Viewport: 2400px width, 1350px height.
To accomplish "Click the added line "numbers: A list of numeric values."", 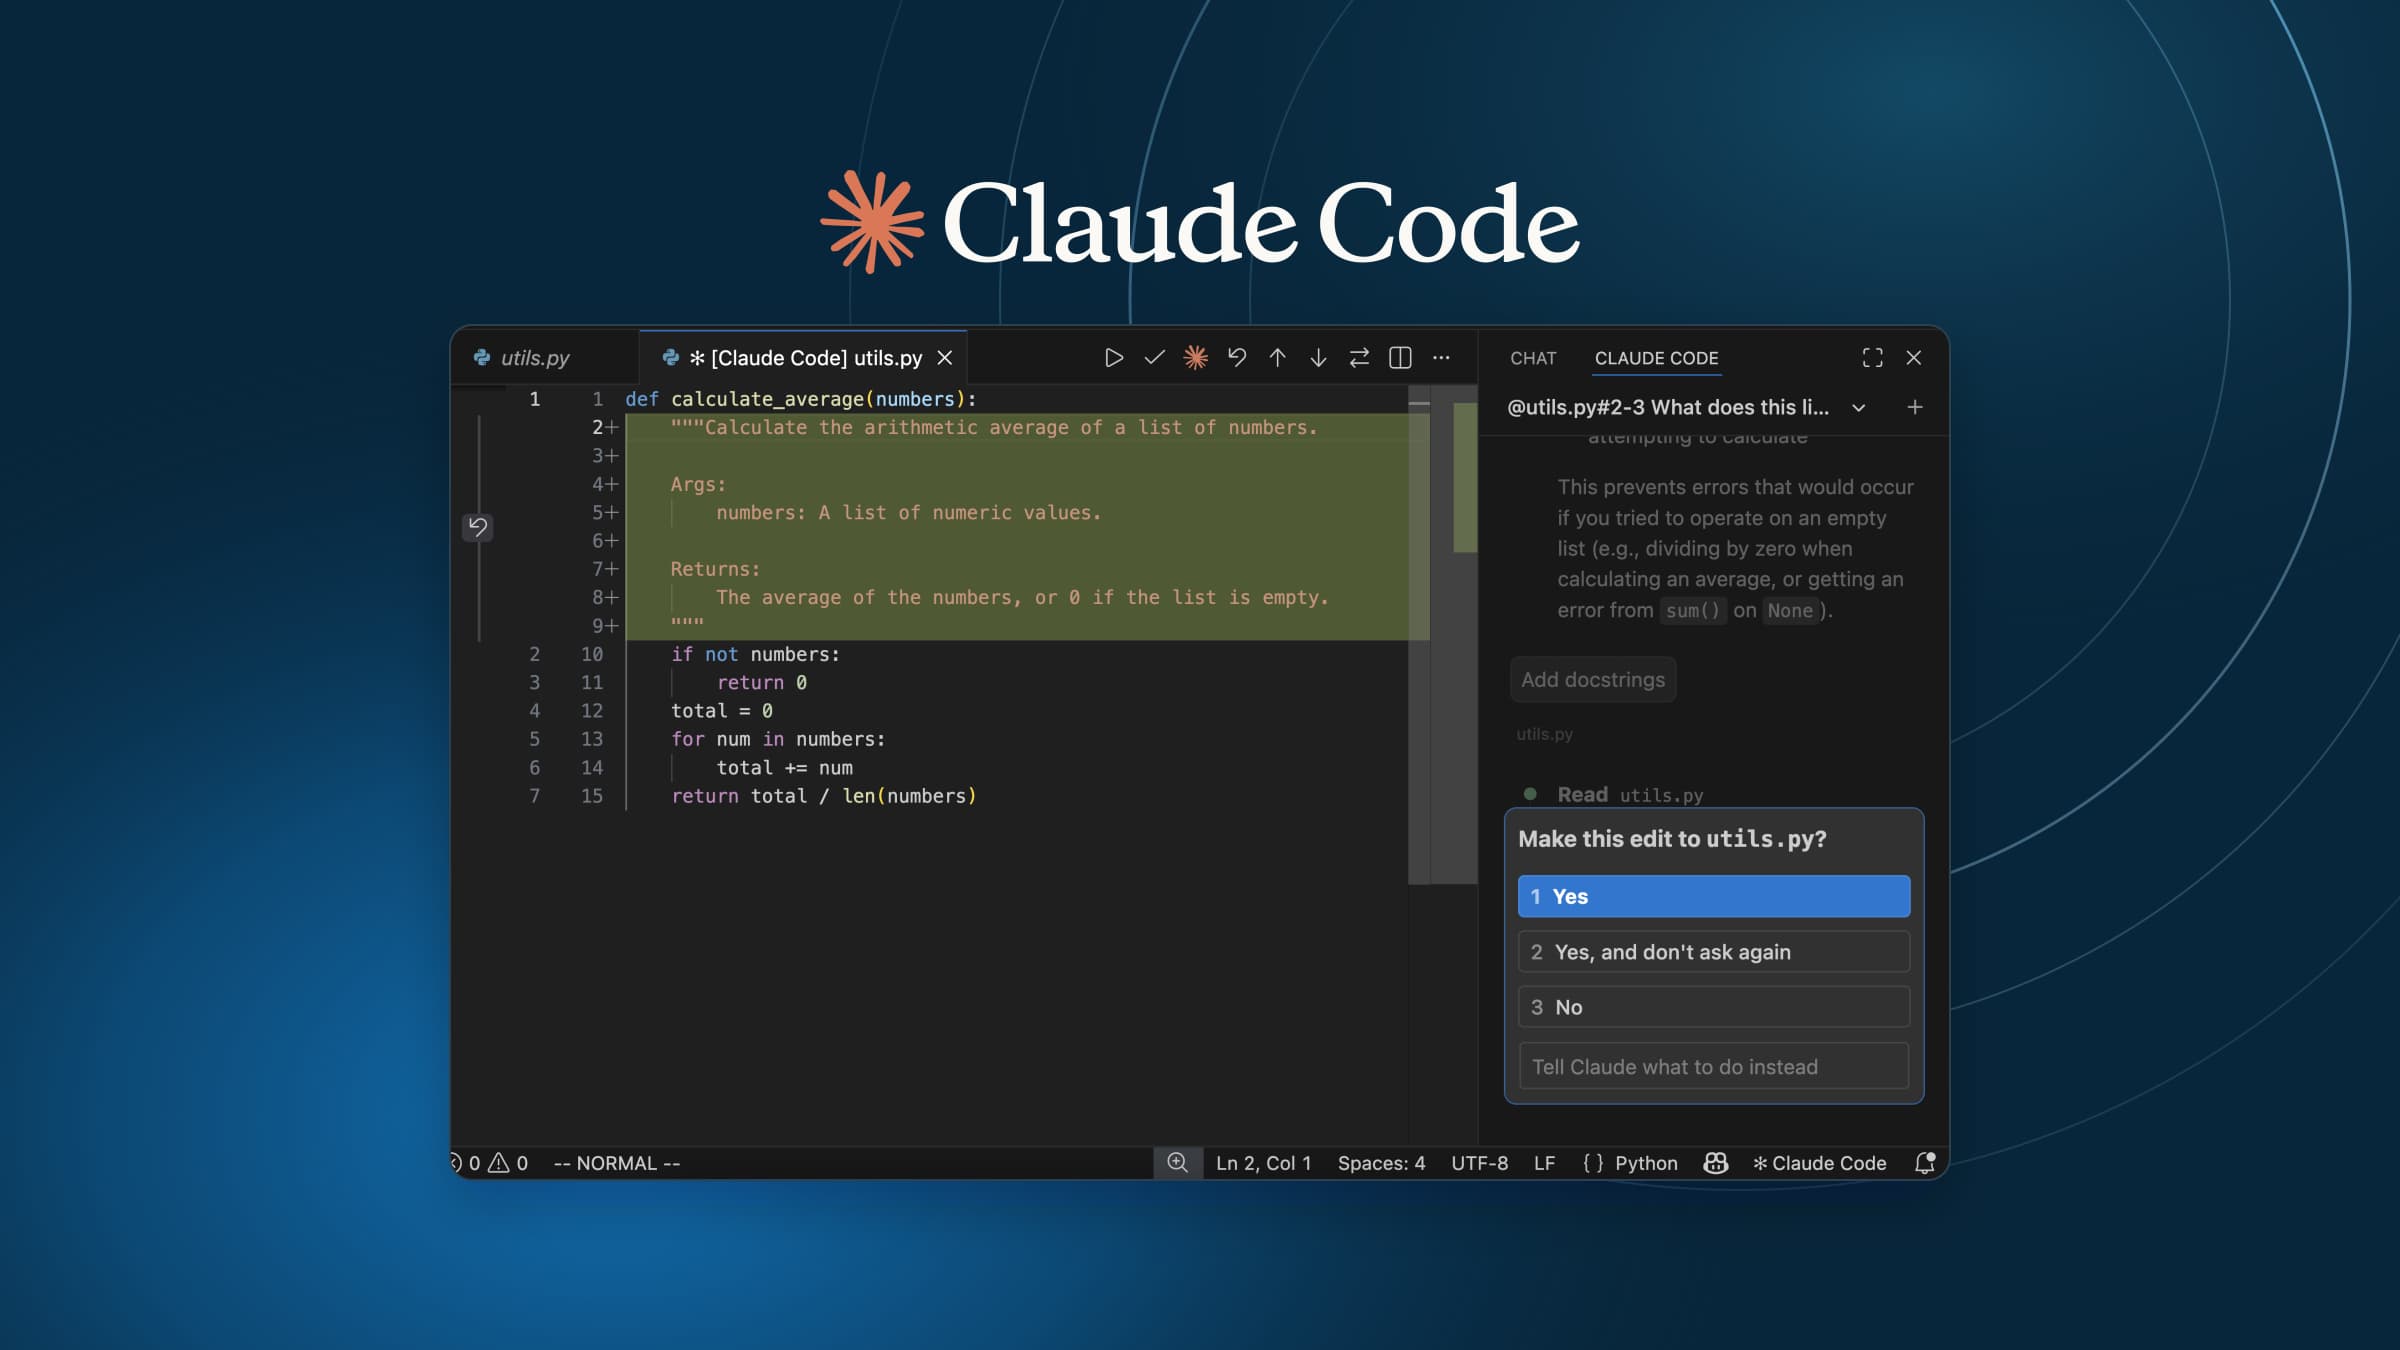I will [x=908, y=512].
